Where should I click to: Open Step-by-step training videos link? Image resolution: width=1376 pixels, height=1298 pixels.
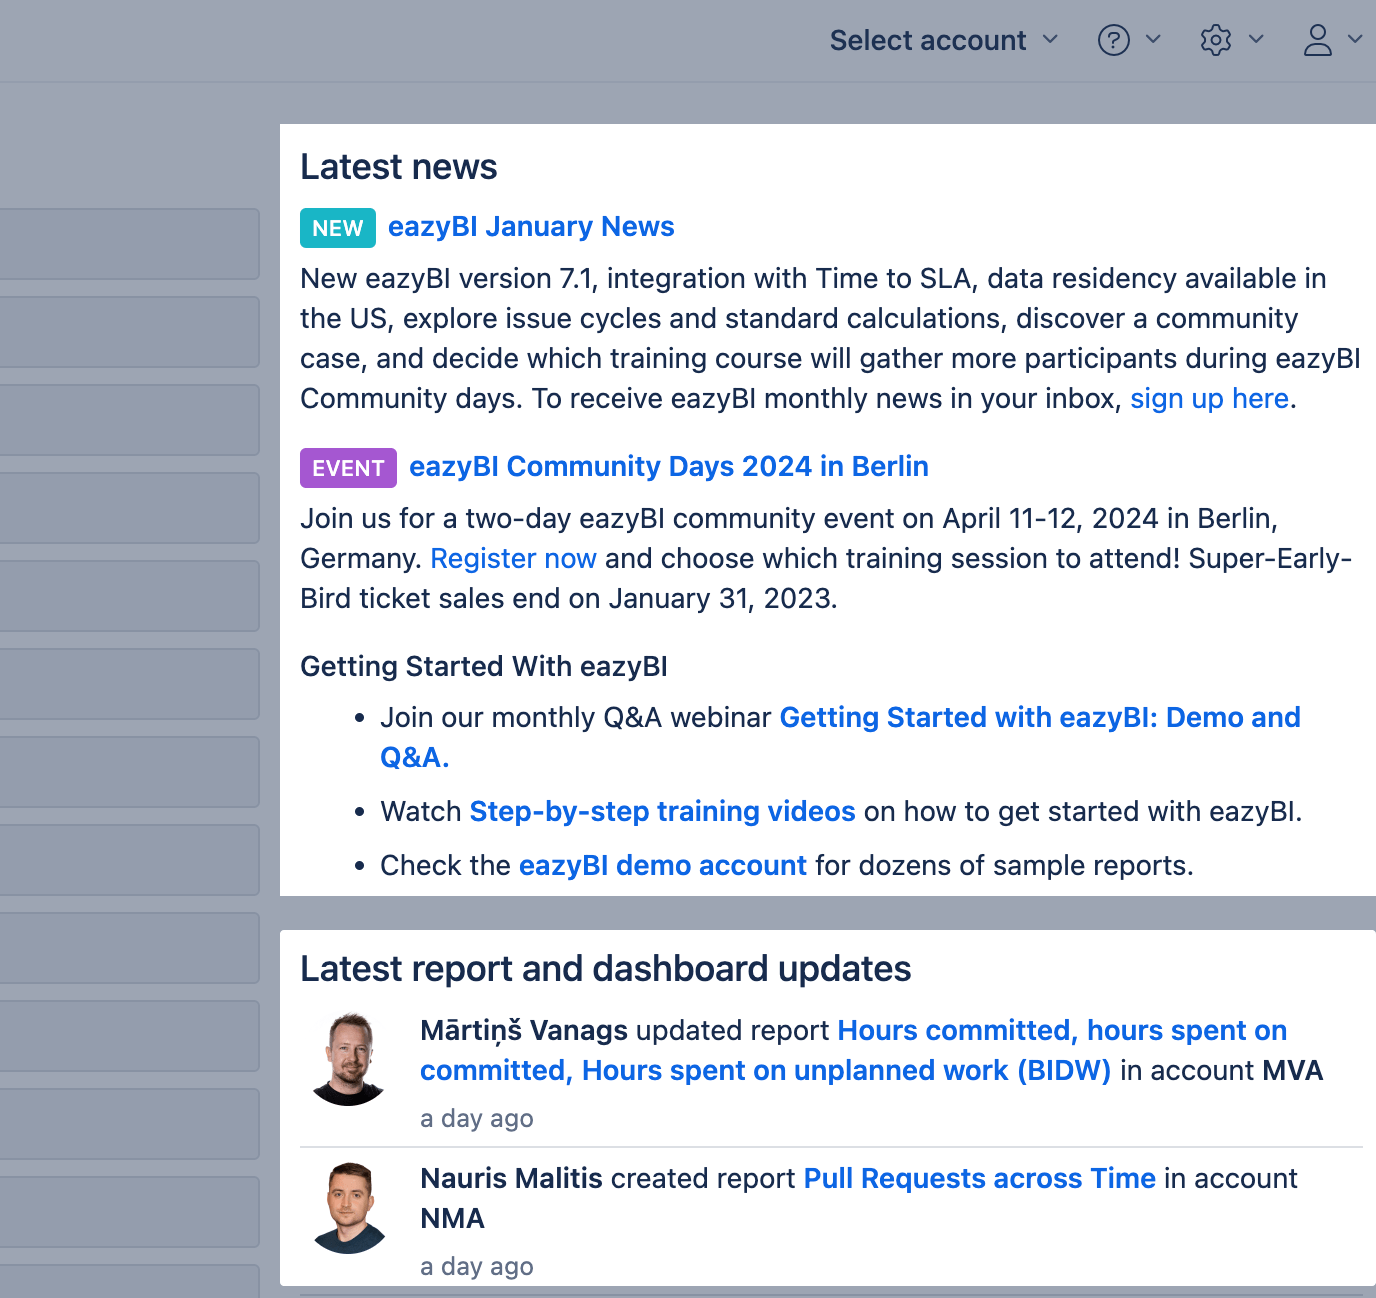(x=662, y=812)
